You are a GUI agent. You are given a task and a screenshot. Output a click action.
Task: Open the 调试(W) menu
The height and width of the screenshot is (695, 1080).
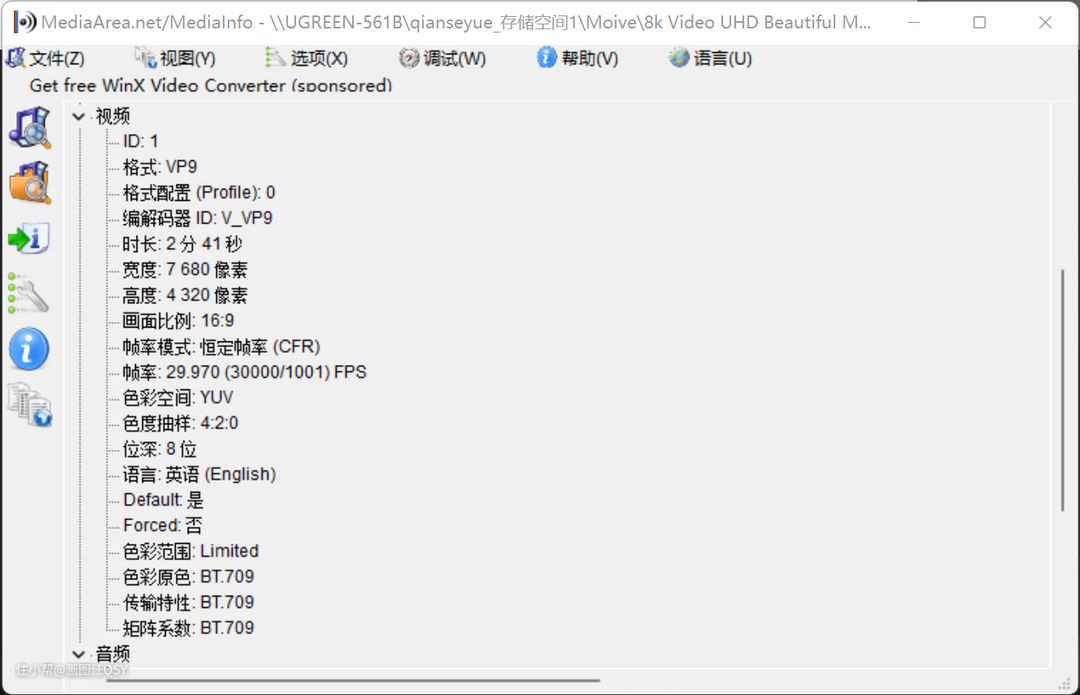443,59
